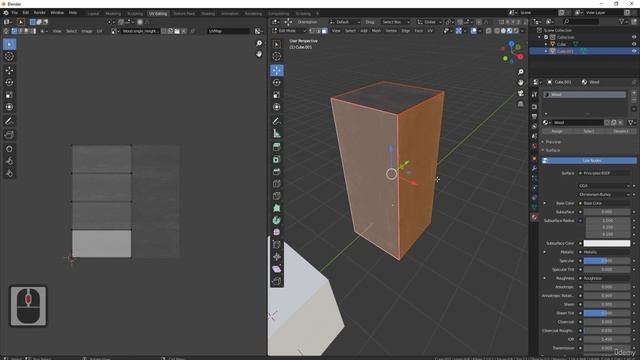This screenshot has width=640, height=360.
Task: Open the Orientation Default dropdown
Action: (x=344, y=22)
